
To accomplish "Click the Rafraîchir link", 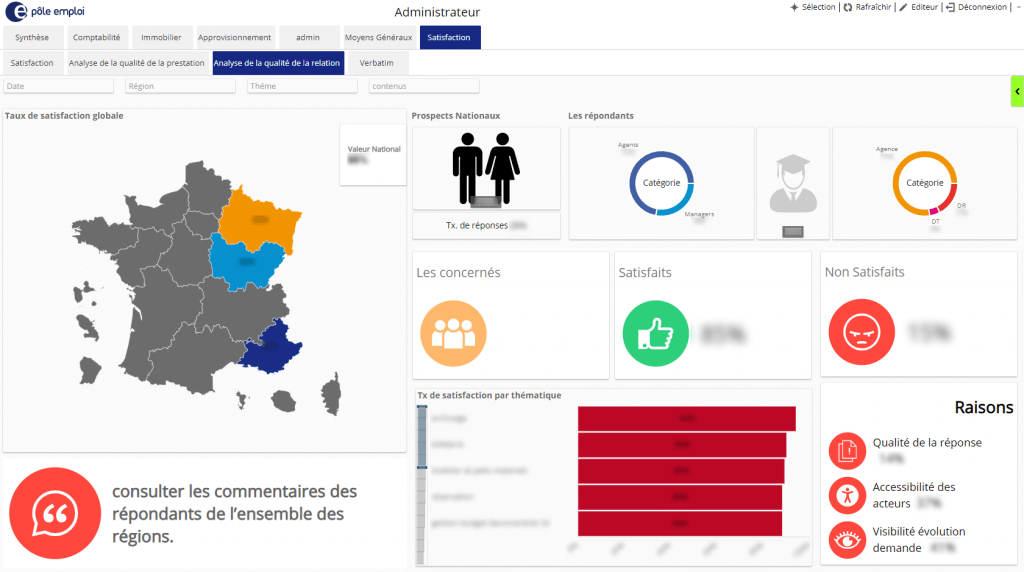I will (x=873, y=7).
